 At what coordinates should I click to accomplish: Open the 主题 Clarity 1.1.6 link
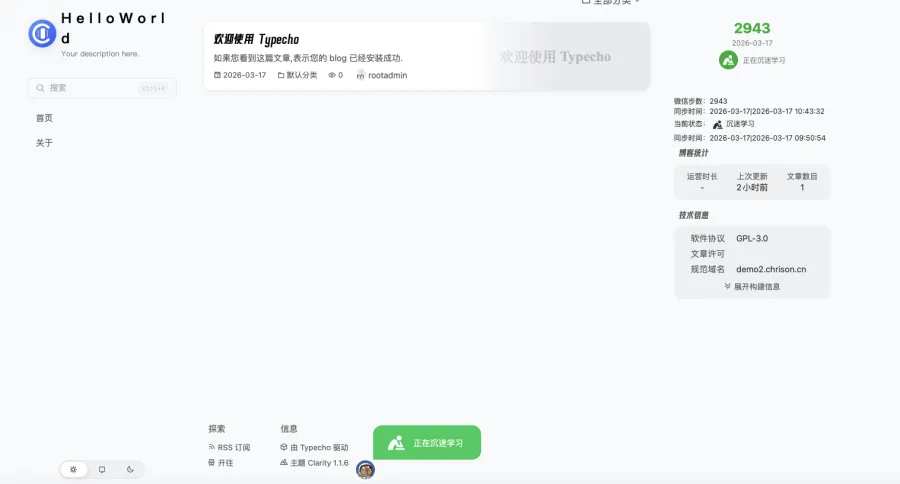[x=314, y=463]
